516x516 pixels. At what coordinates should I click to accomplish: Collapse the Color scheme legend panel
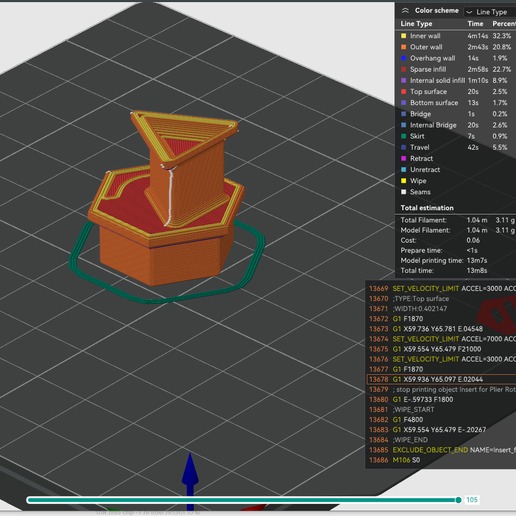[x=405, y=11]
